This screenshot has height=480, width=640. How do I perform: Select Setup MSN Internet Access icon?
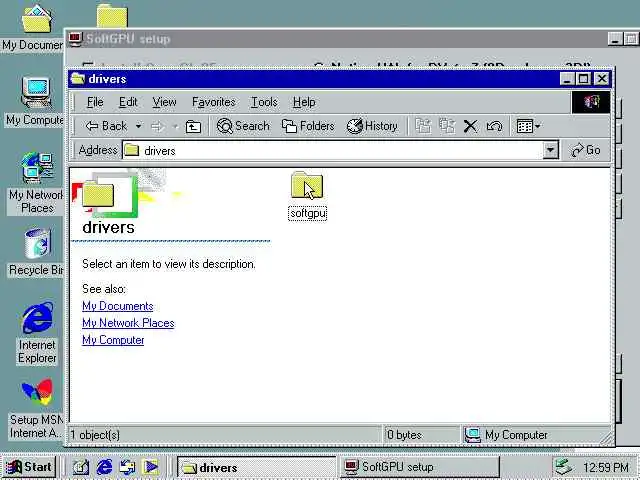click(37, 392)
